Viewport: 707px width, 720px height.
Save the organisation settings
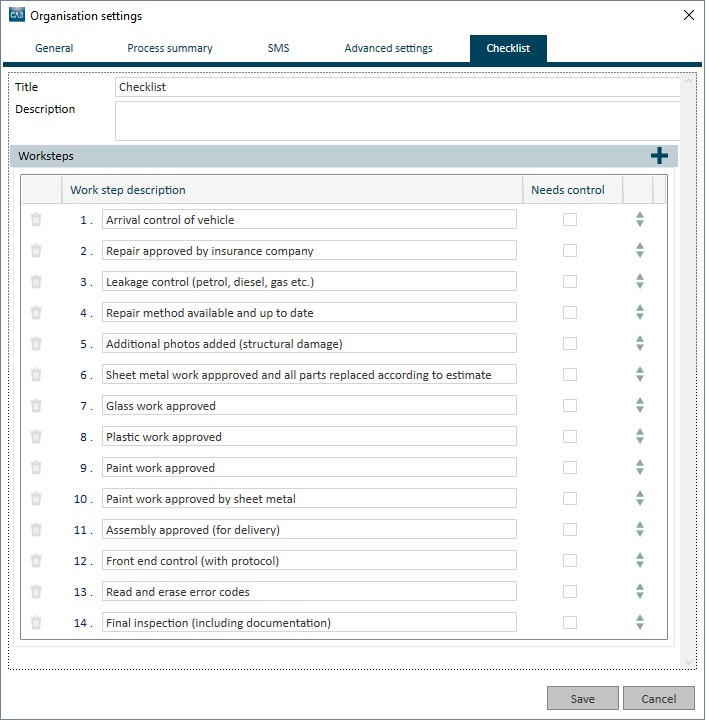pyautogui.click(x=583, y=698)
